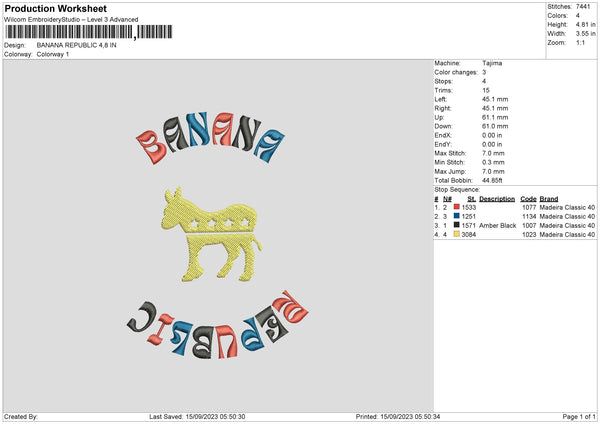Screen dimensions: 600x424
Task: Click the Colorway 1 value
Action: coord(53,54)
